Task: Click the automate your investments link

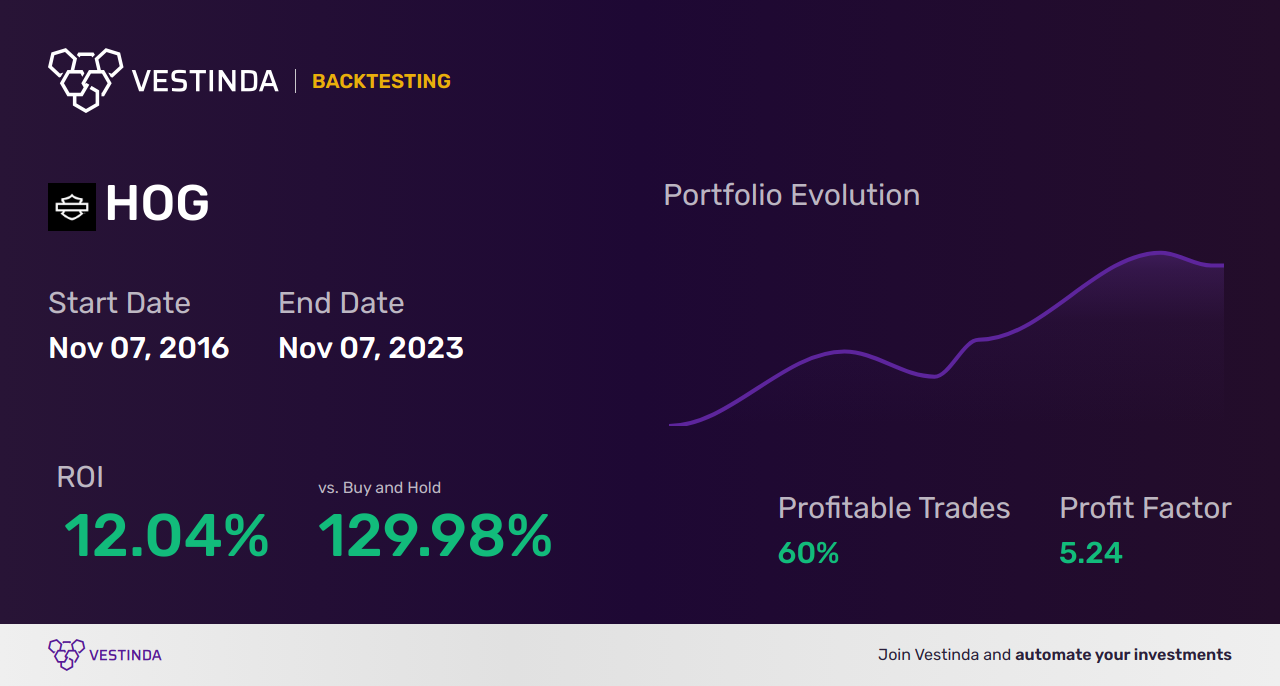Action: click(1123, 655)
